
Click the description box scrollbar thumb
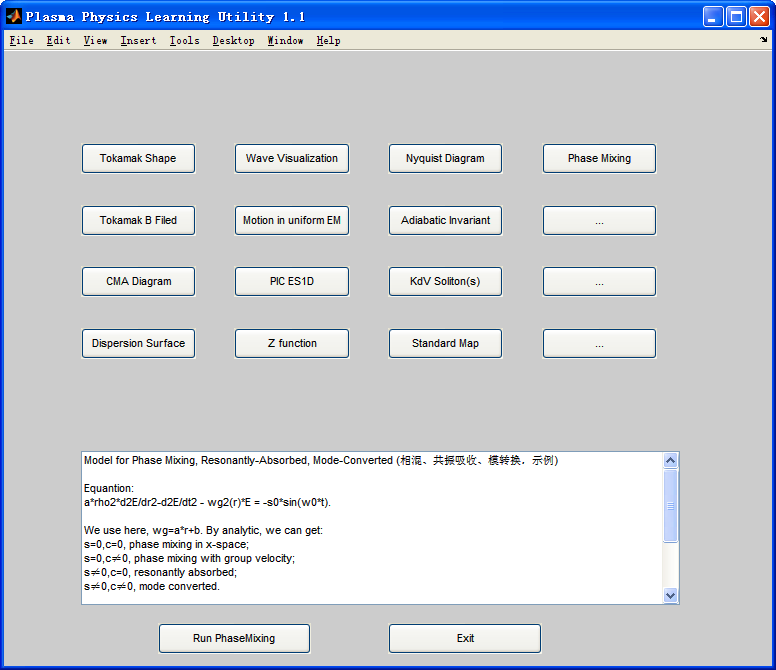pos(670,506)
